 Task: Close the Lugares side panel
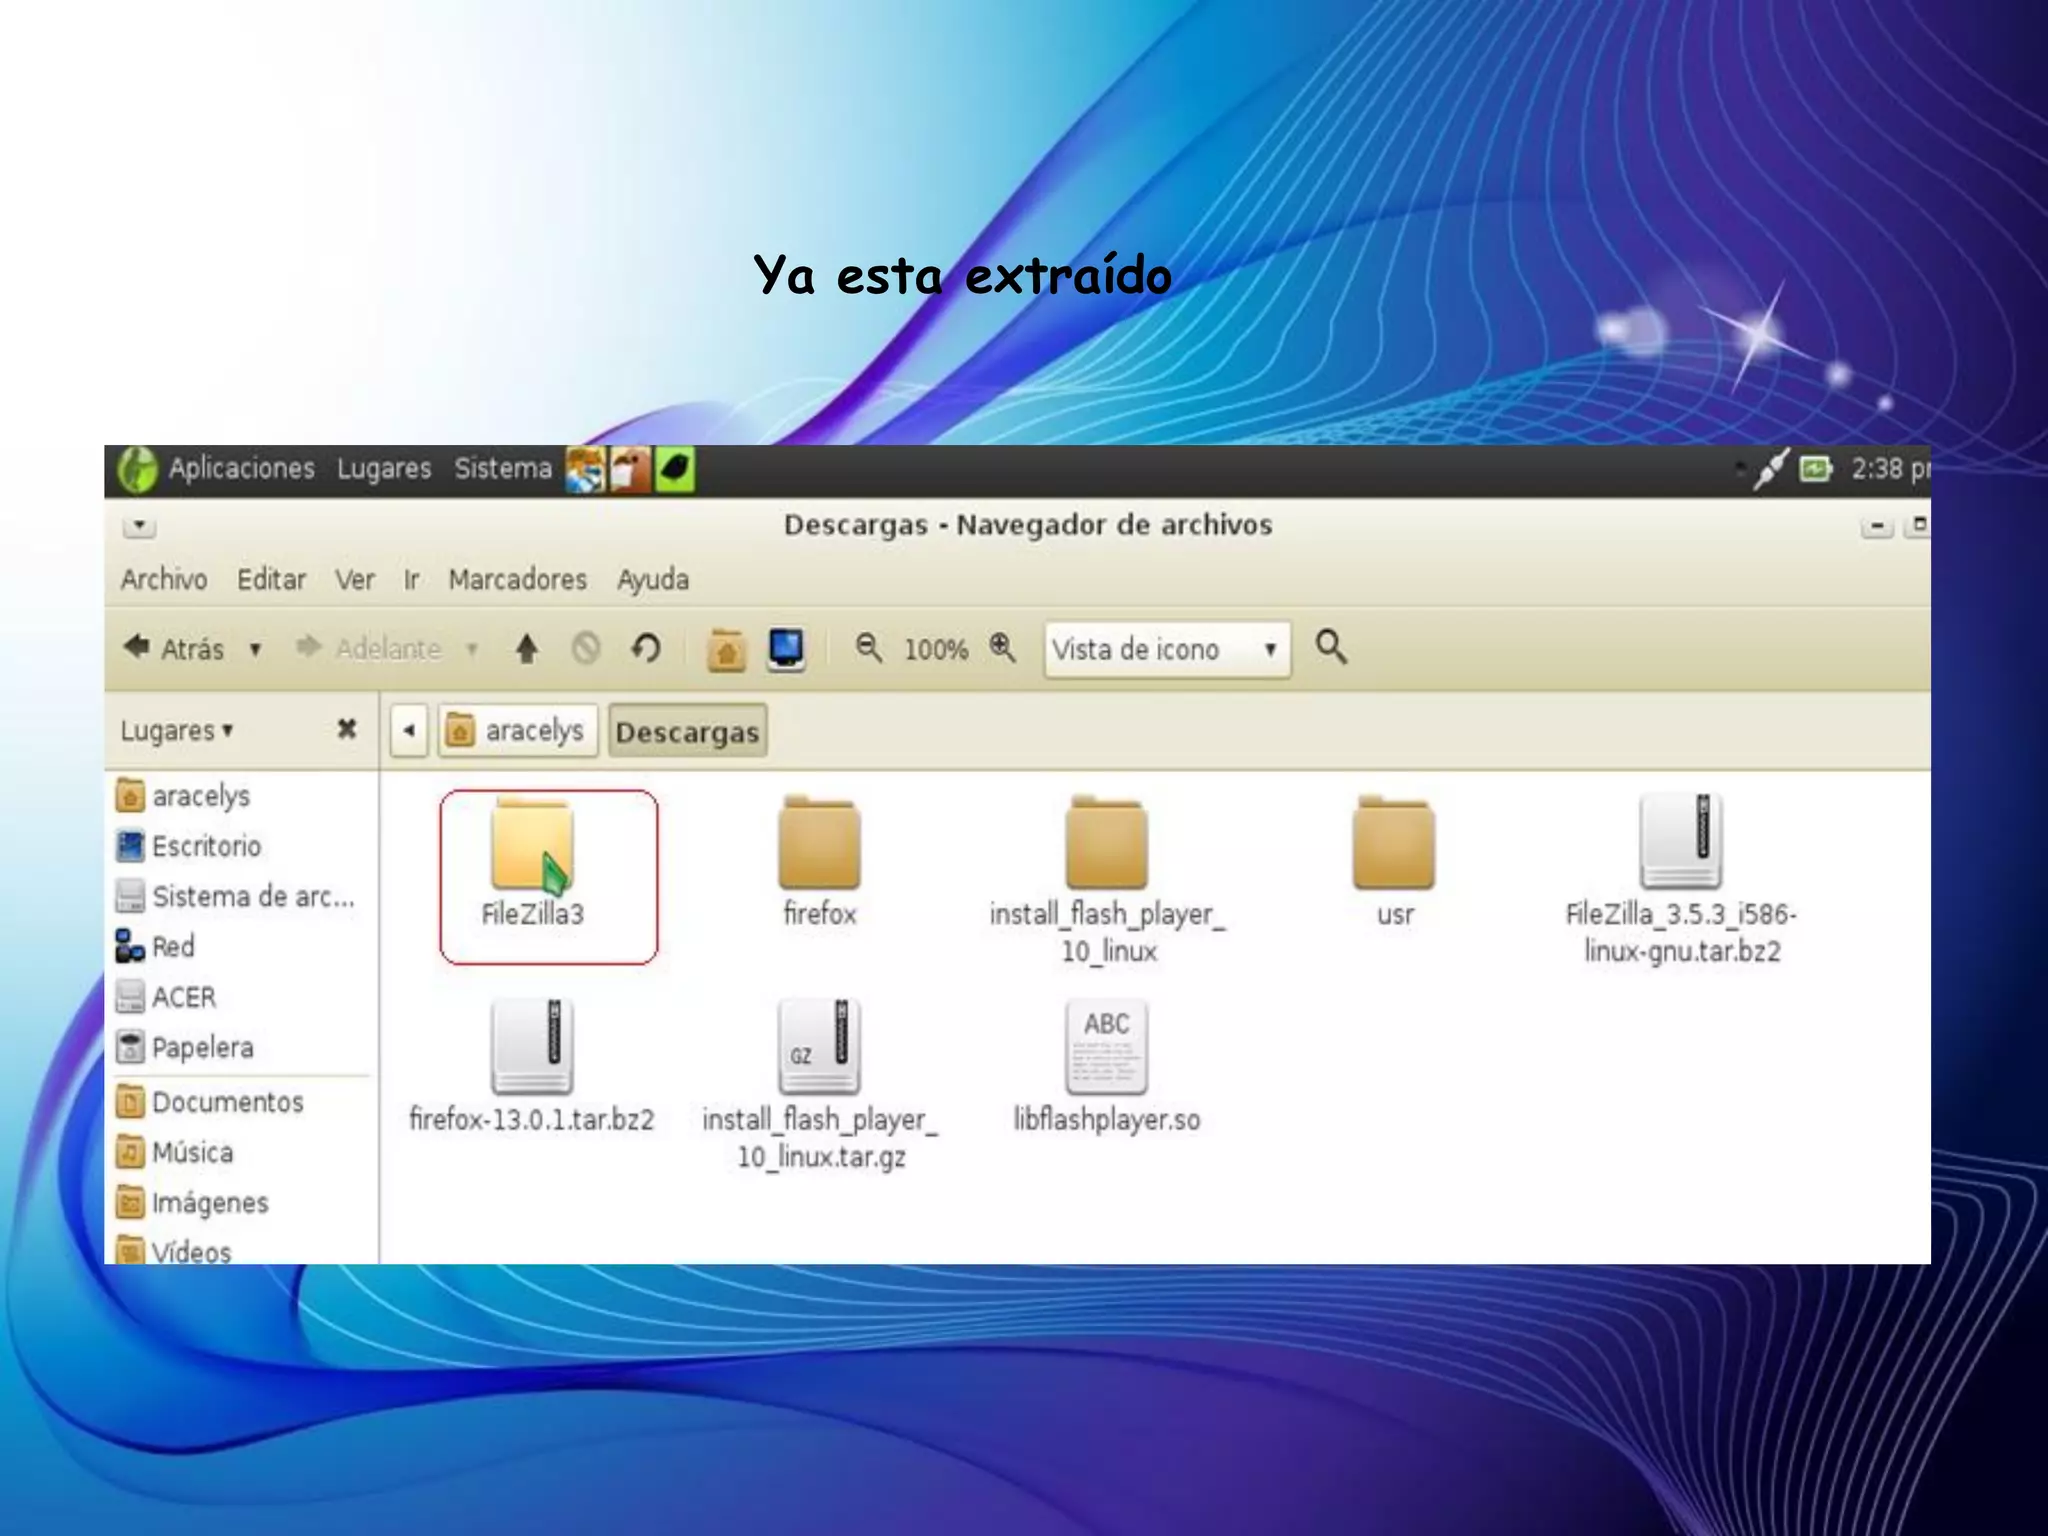[x=346, y=729]
